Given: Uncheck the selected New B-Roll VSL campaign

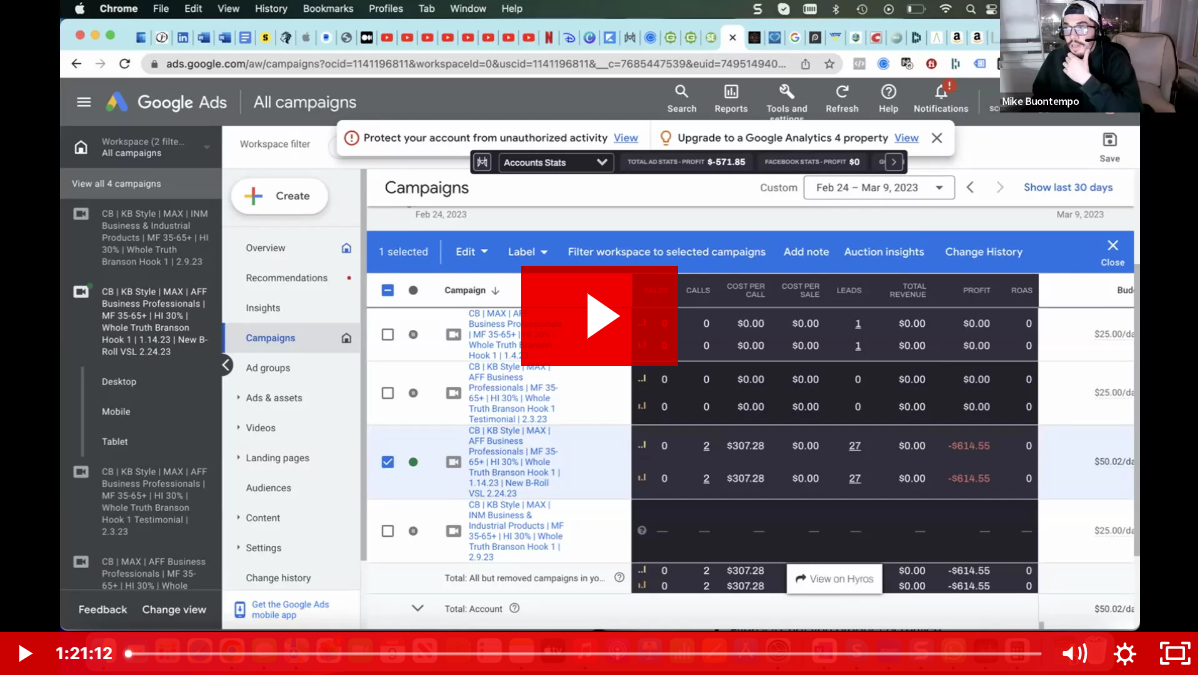Looking at the screenshot, I should pyautogui.click(x=388, y=462).
